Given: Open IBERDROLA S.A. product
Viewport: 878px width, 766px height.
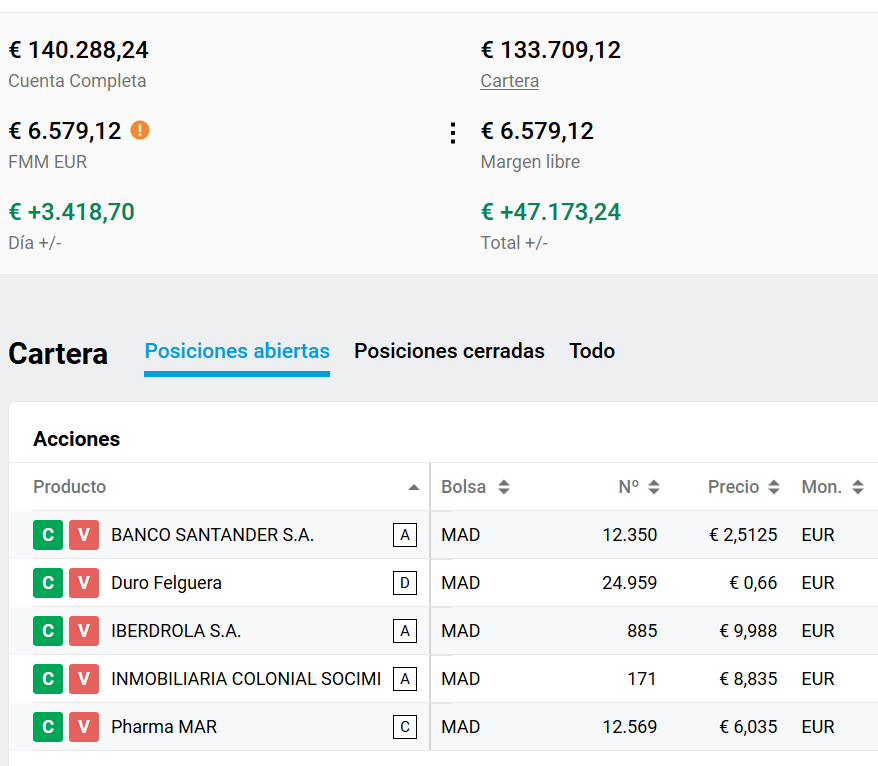Looking at the screenshot, I should (x=176, y=631).
